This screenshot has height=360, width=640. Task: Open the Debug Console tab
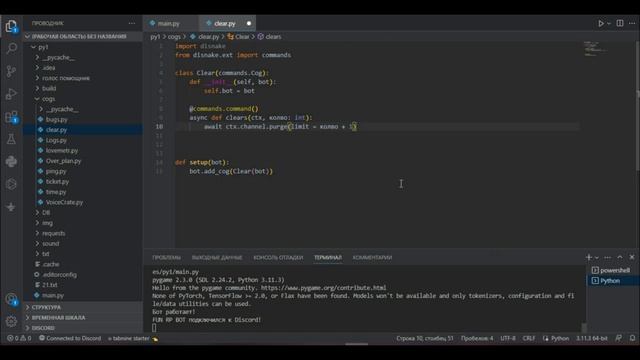278,258
